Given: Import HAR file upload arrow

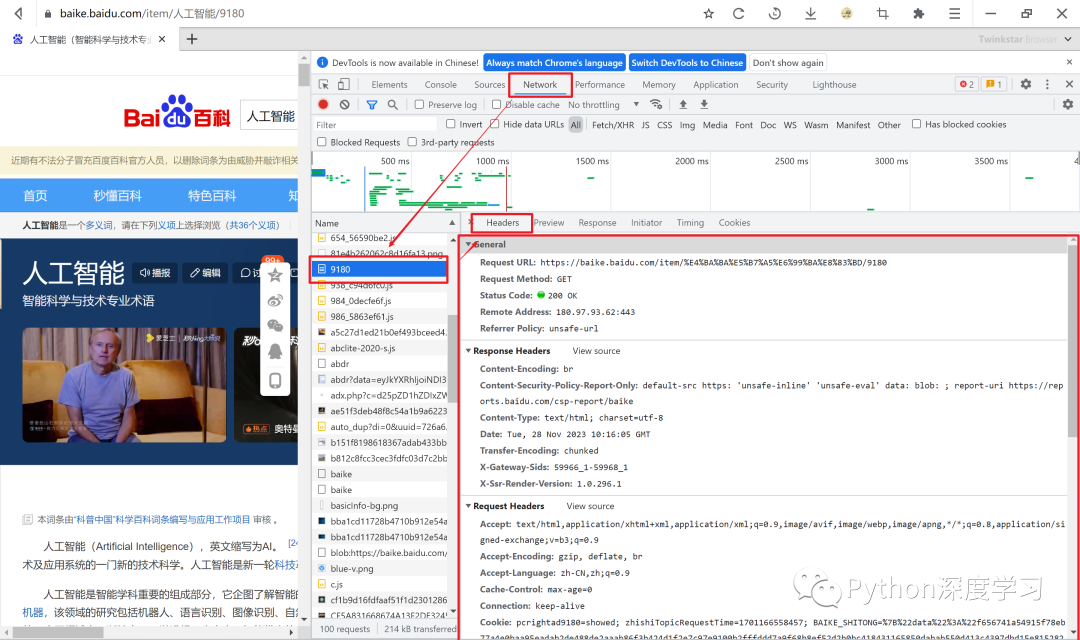Looking at the screenshot, I should [x=683, y=105].
